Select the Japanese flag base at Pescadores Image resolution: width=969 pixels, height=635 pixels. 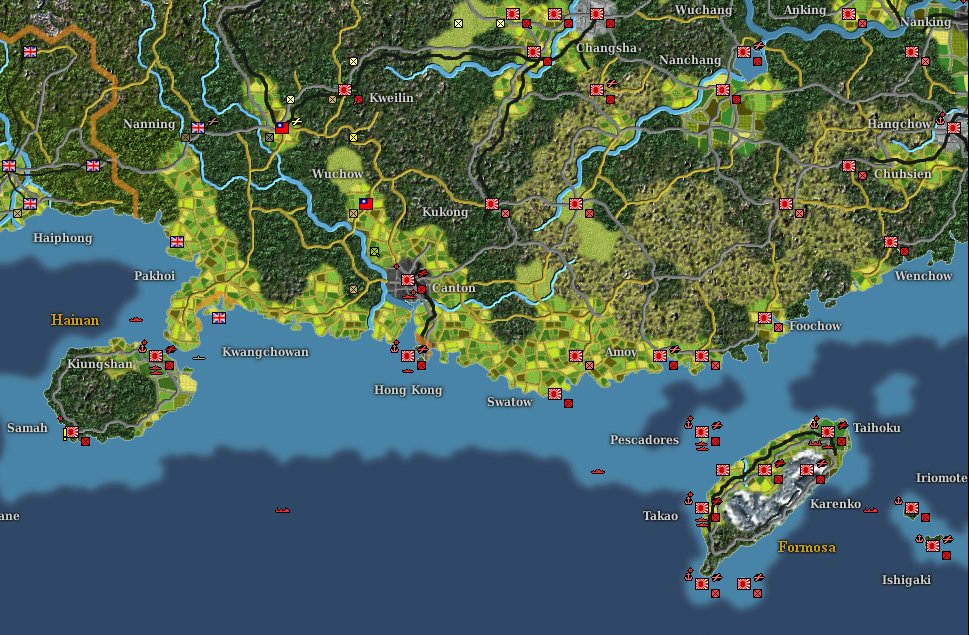click(x=702, y=432)
